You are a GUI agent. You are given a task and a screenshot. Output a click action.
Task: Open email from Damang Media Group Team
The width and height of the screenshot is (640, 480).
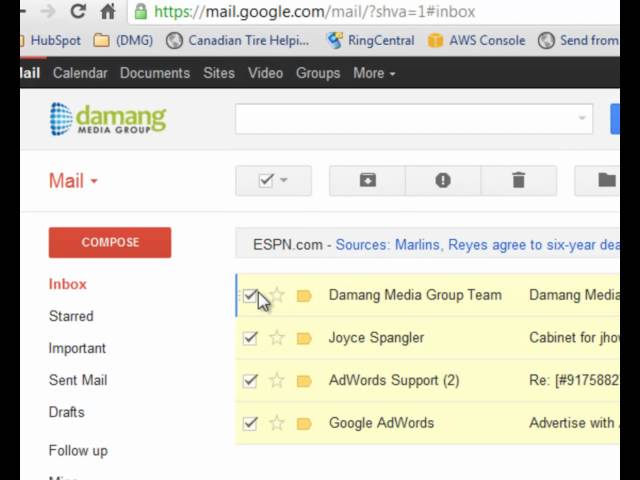pyautogui.click(x=416, y=295)
